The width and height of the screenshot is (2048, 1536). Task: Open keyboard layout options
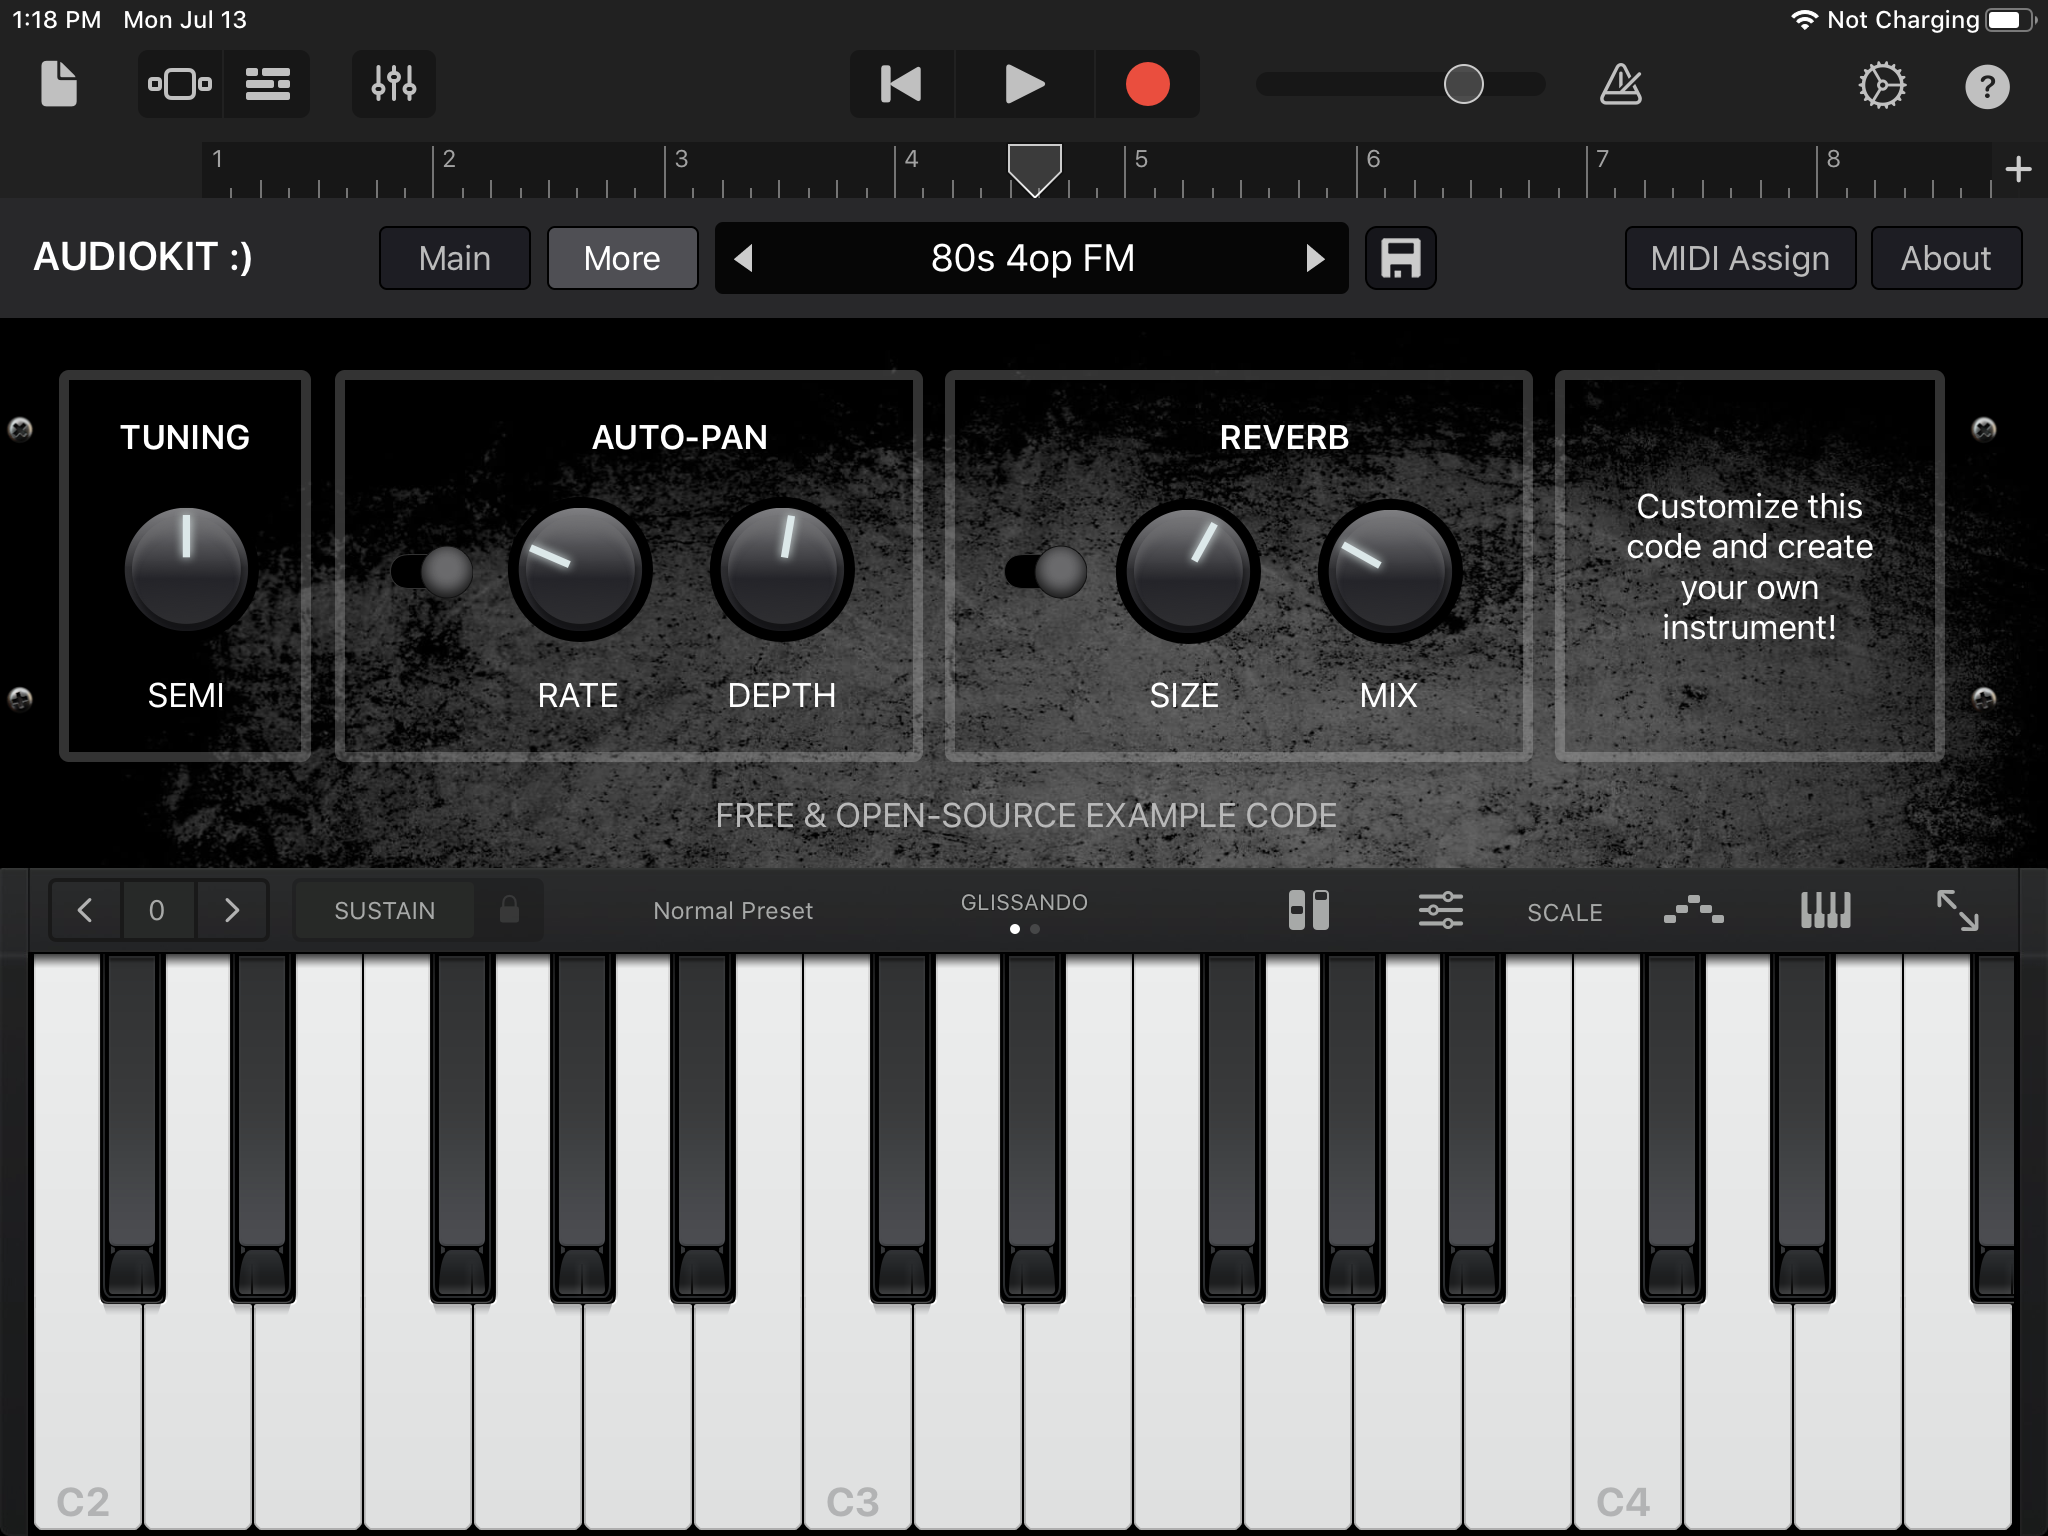pos(1825,910)
